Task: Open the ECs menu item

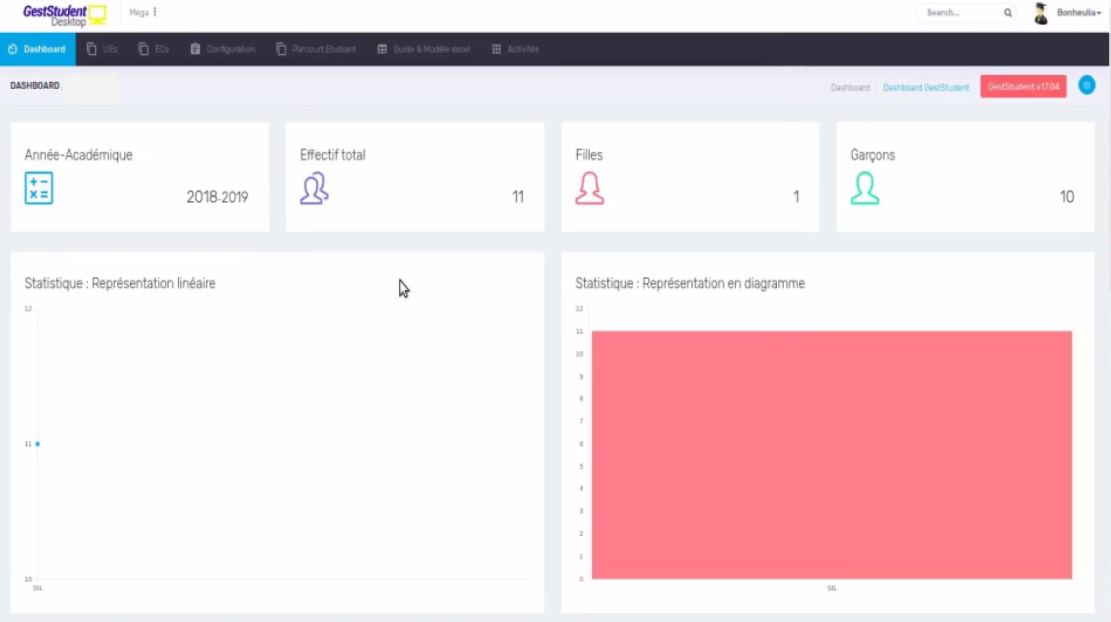Action: (x=154, y=49)
